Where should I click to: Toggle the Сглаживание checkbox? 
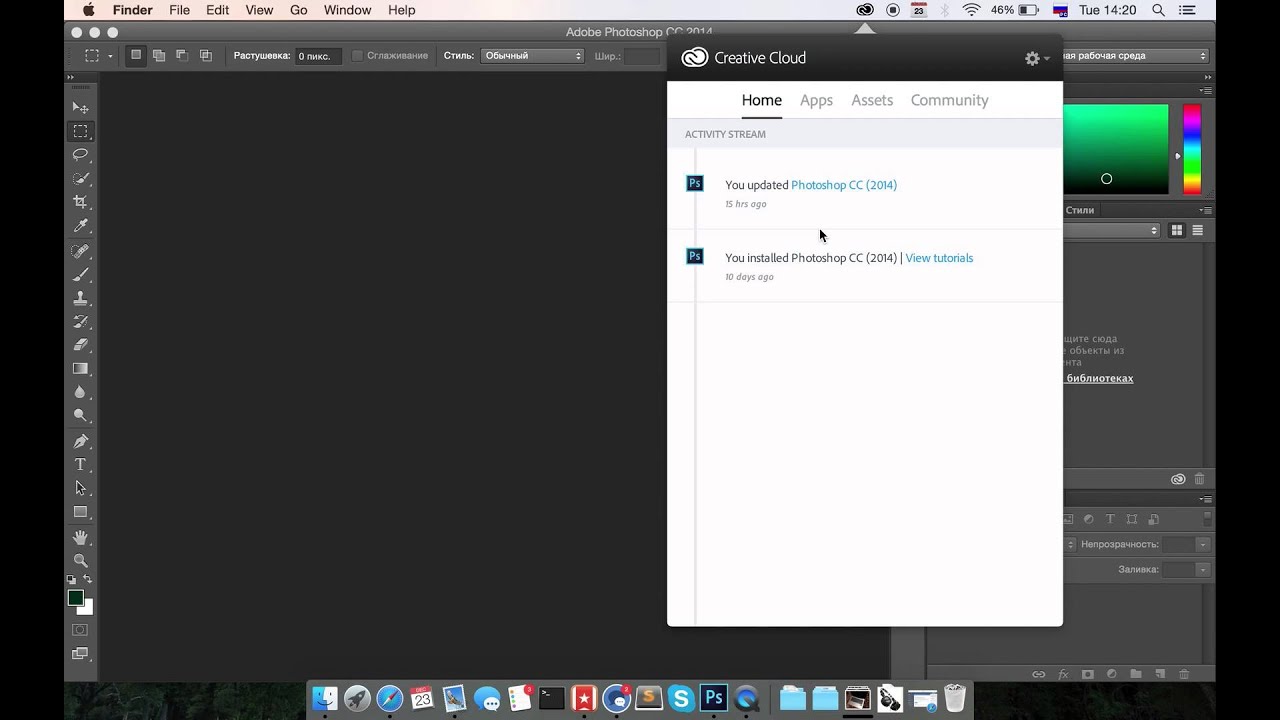coord(357,56)
